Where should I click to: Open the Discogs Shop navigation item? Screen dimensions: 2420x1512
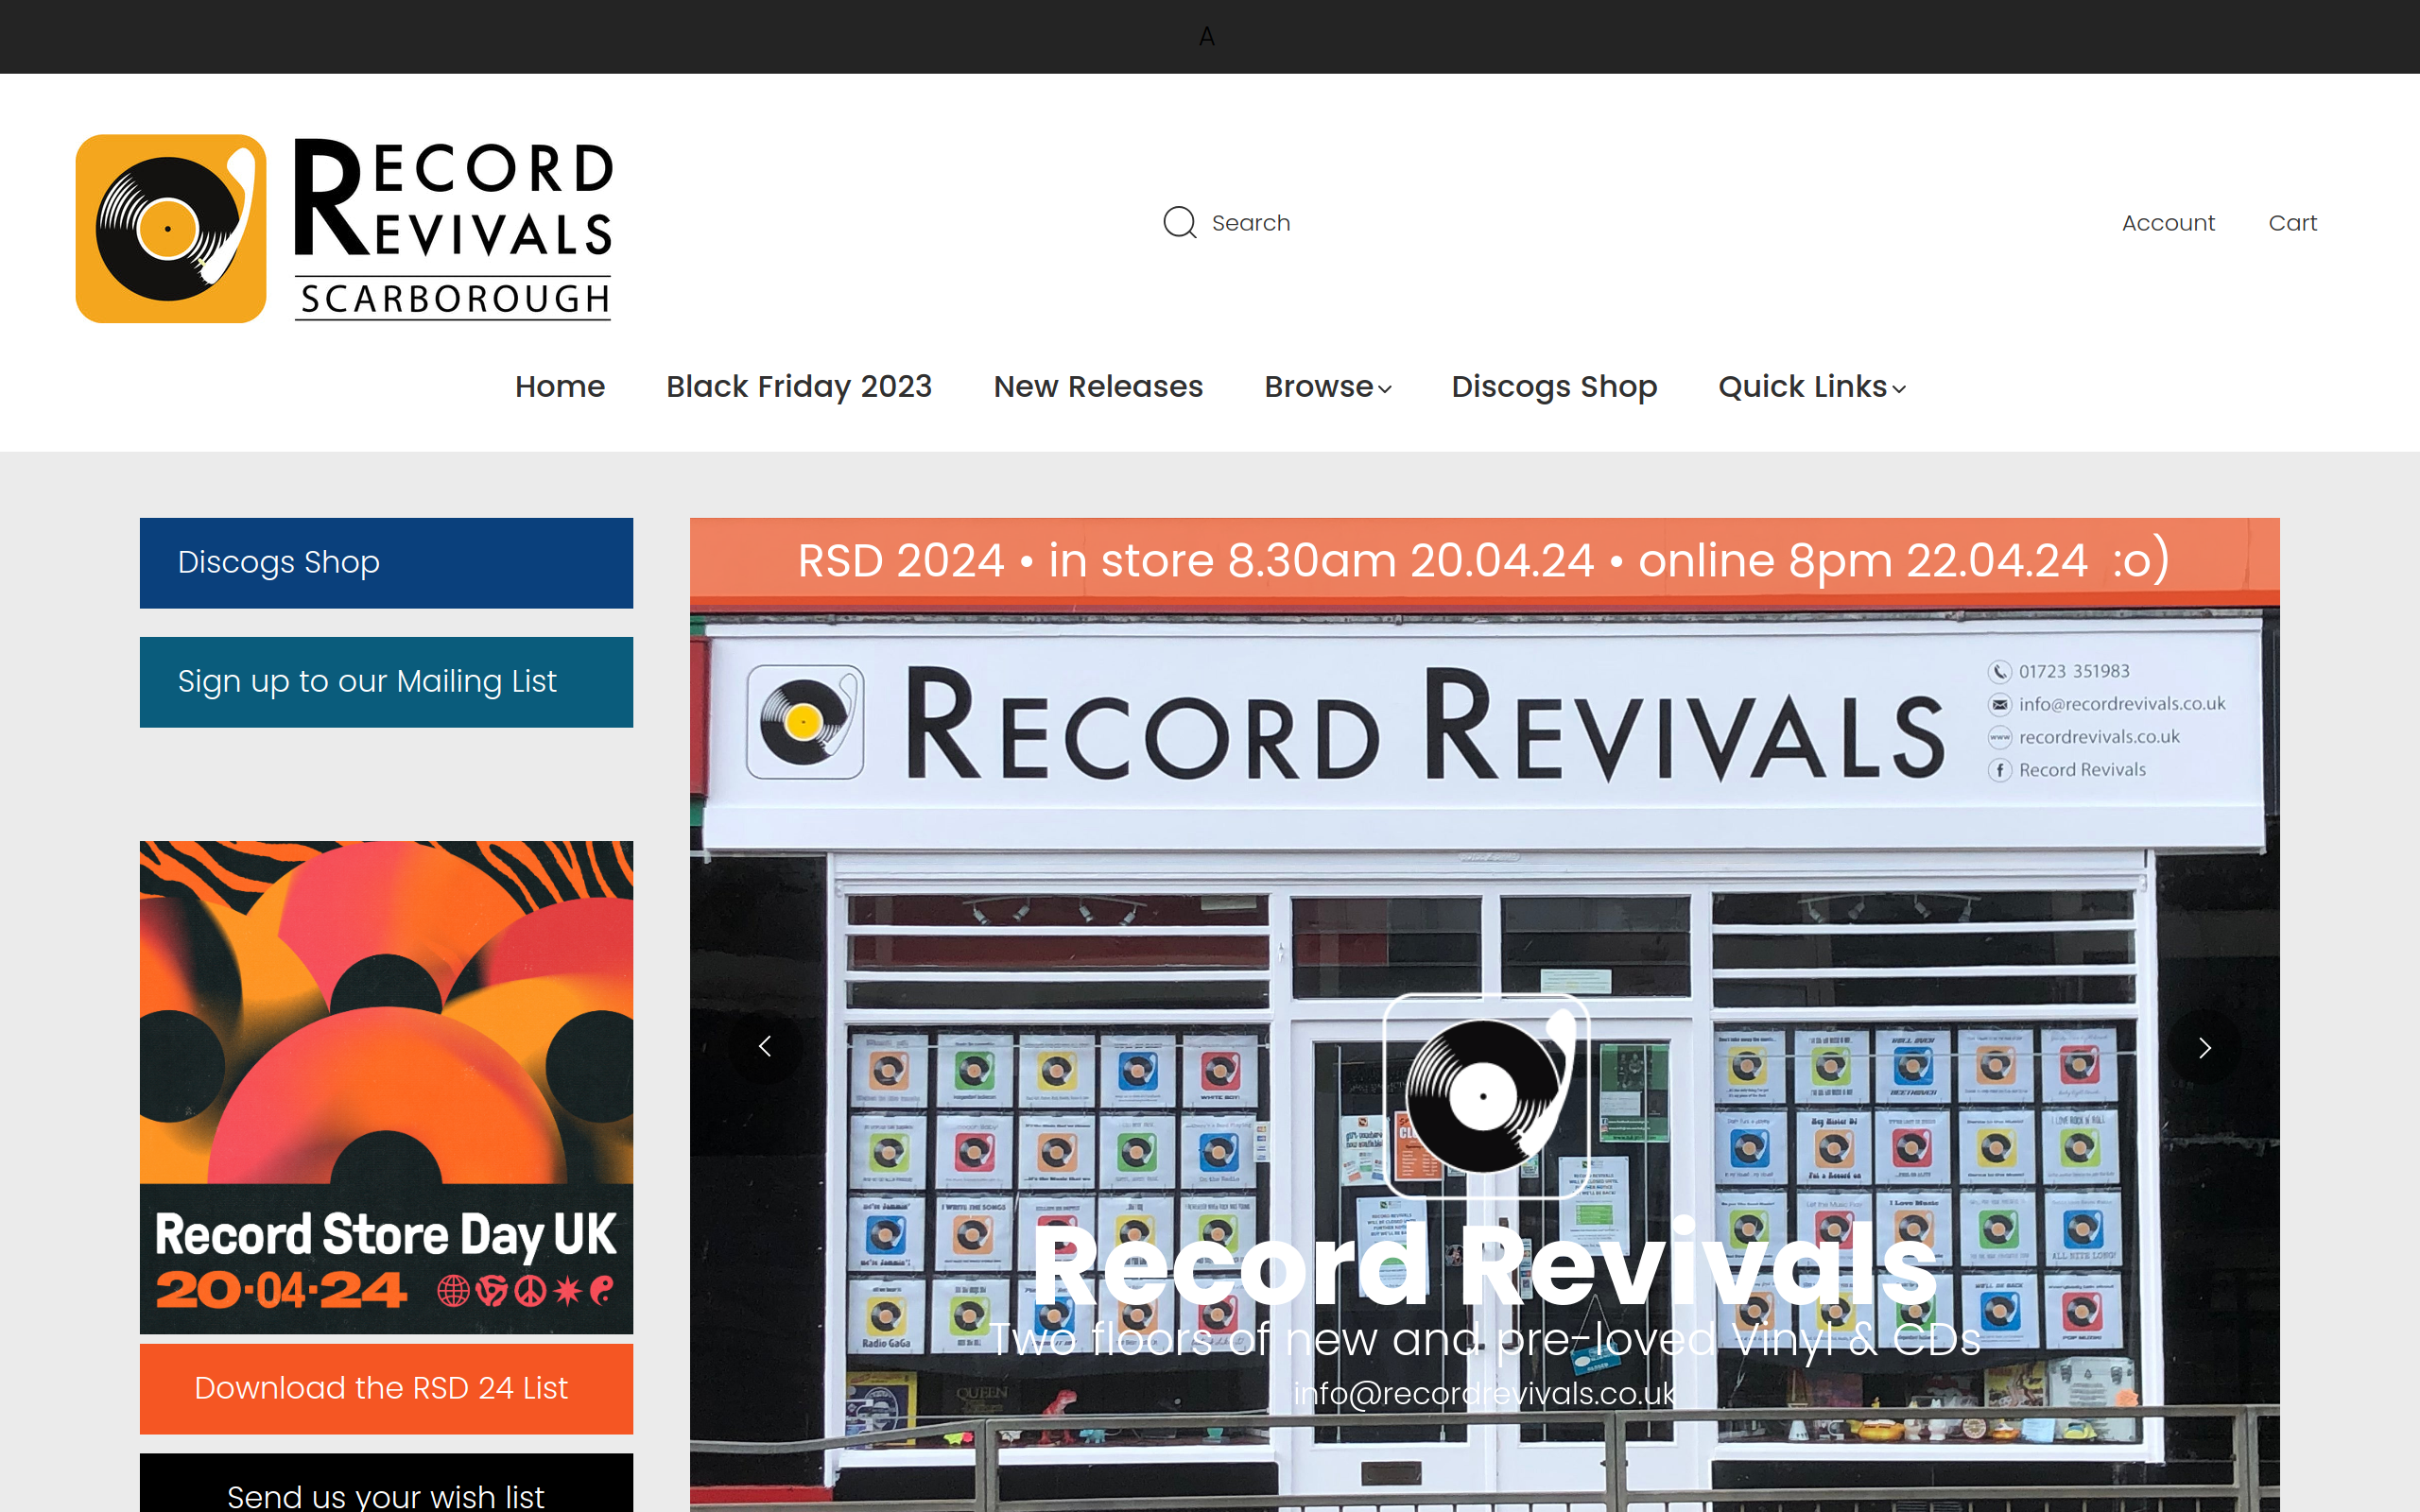[x=1554, y=387]
